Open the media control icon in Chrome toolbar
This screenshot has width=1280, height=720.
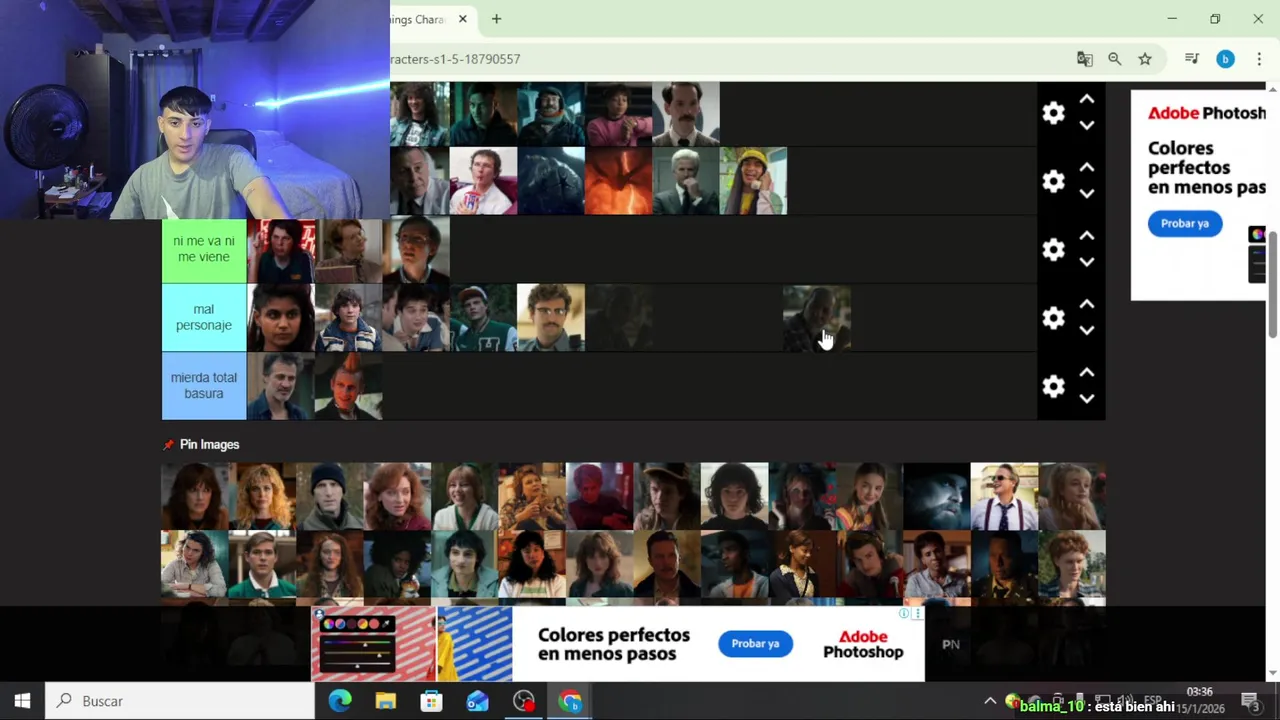(1192, 59)
